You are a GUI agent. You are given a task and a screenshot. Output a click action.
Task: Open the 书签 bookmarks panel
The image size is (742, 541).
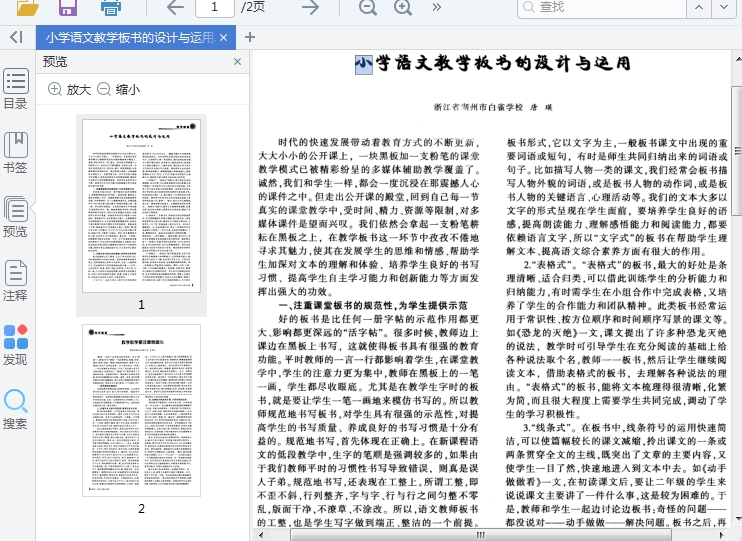pos(16,152)
